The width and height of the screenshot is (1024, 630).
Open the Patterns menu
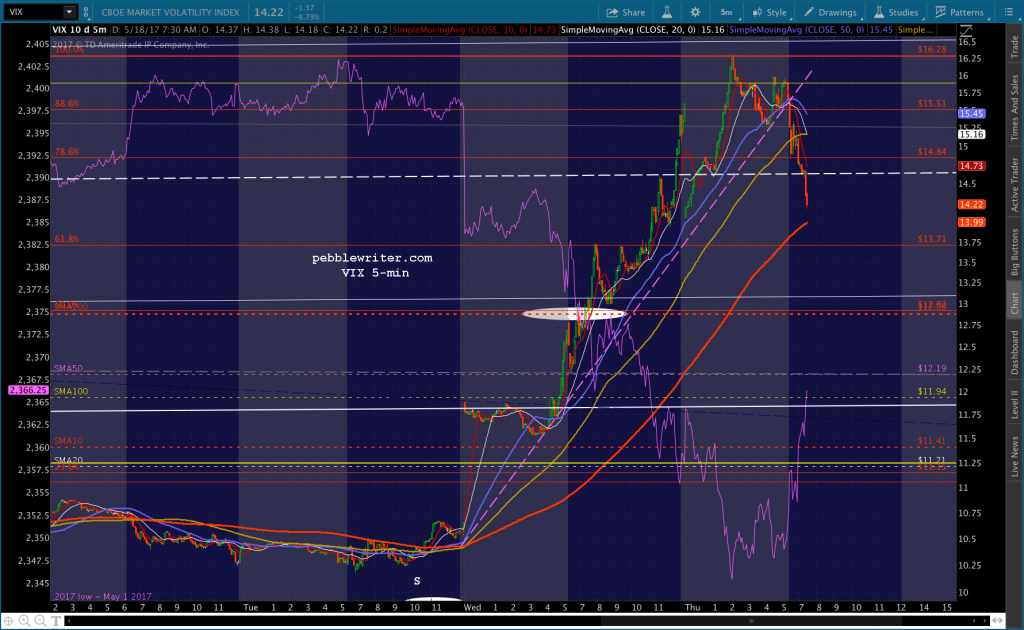click(959, 12)
